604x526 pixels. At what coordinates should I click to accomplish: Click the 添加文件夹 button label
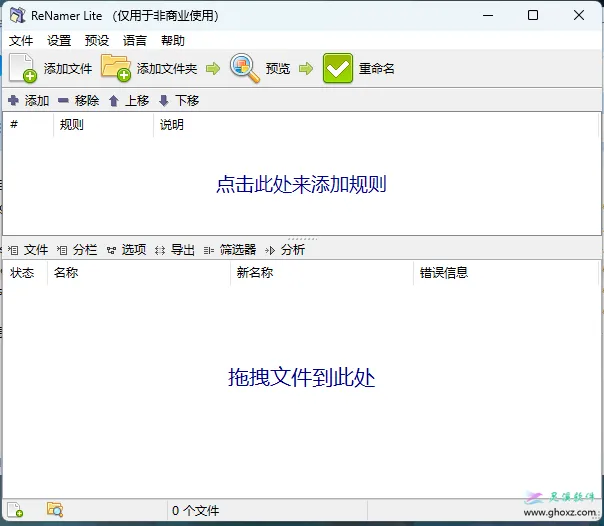point(167,69)
